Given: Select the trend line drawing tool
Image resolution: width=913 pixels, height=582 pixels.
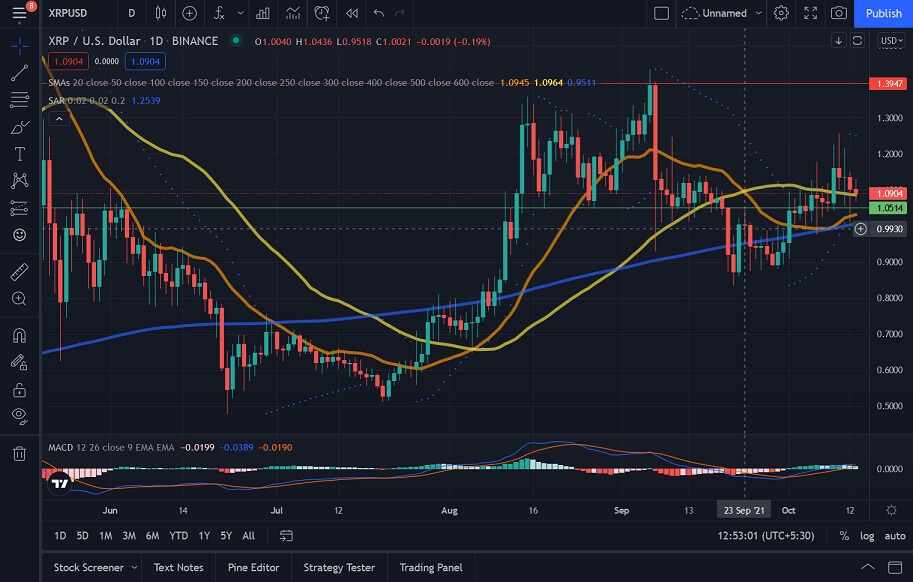Looking at the screenshot, I should [x=19, y=73].
